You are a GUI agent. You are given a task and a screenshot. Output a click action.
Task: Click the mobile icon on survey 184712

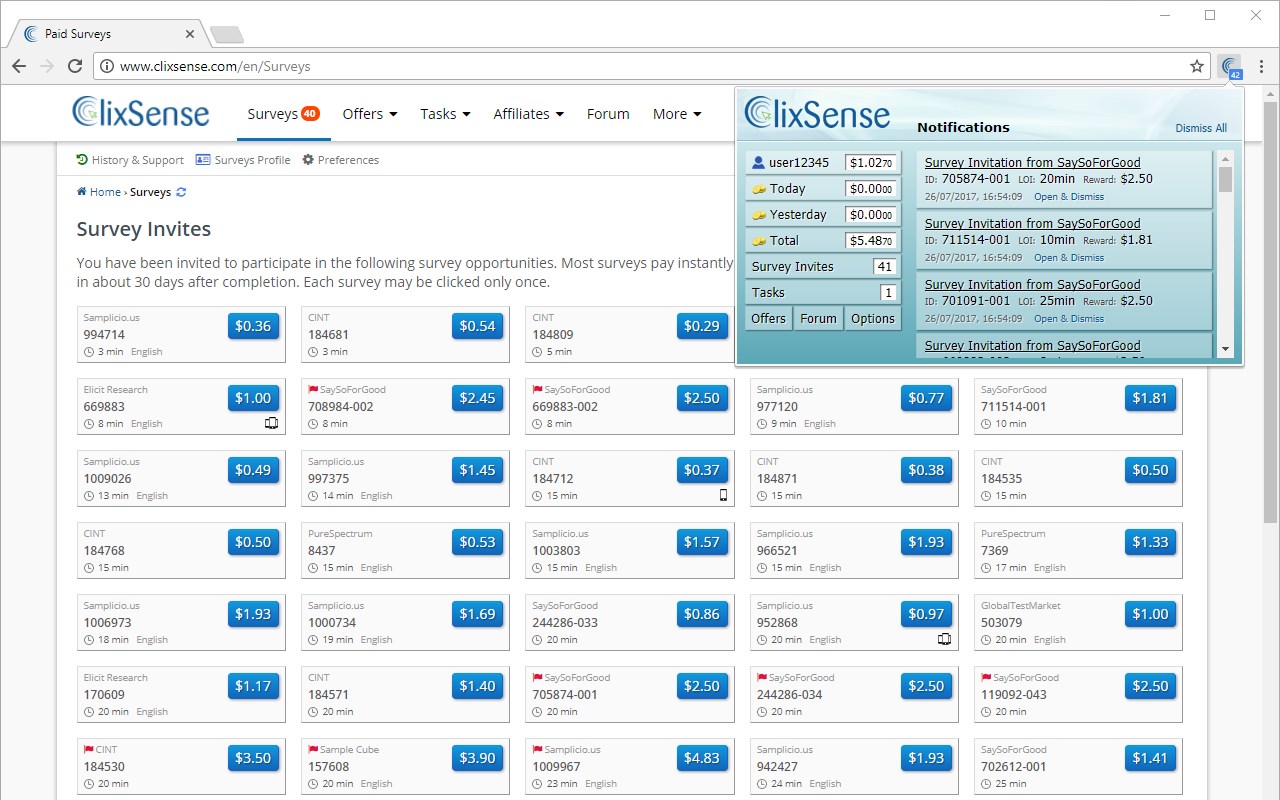[x=723, y=495]
